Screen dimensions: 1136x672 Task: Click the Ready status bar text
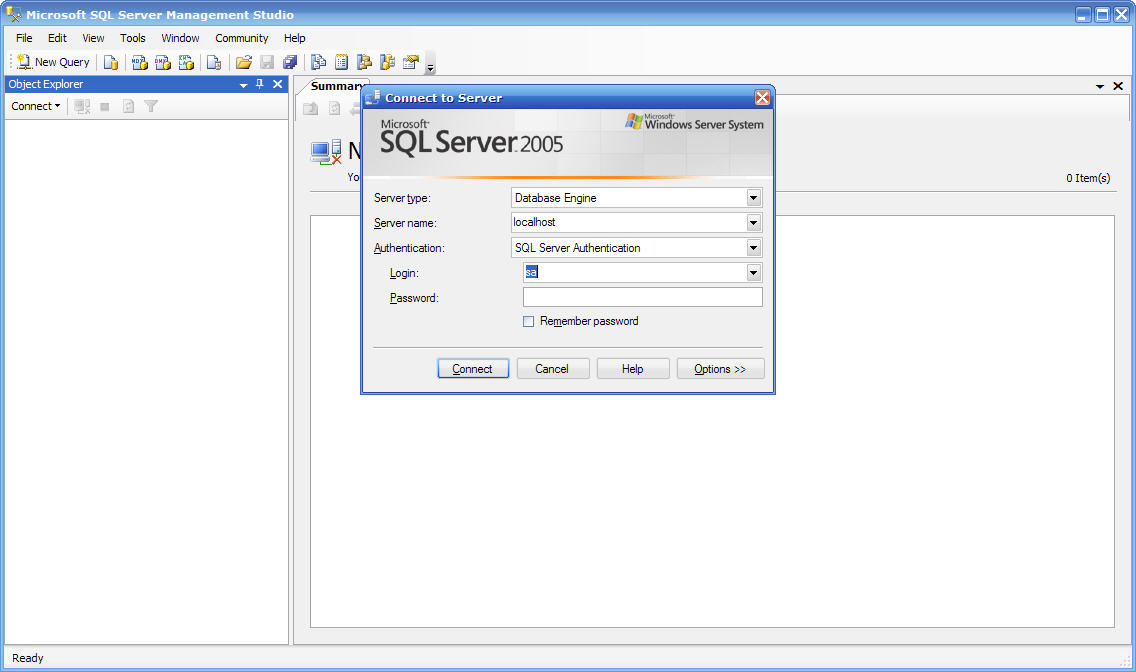pyautogui.click(x=28, y=658)
